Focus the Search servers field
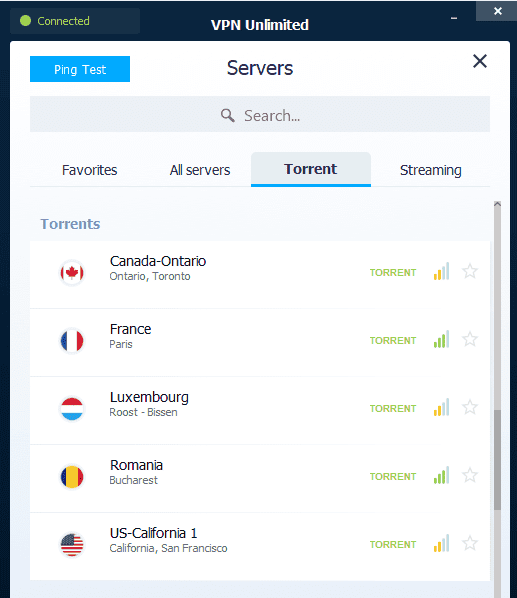This screenshot has height=598, width=517. [x=260, y=114]
